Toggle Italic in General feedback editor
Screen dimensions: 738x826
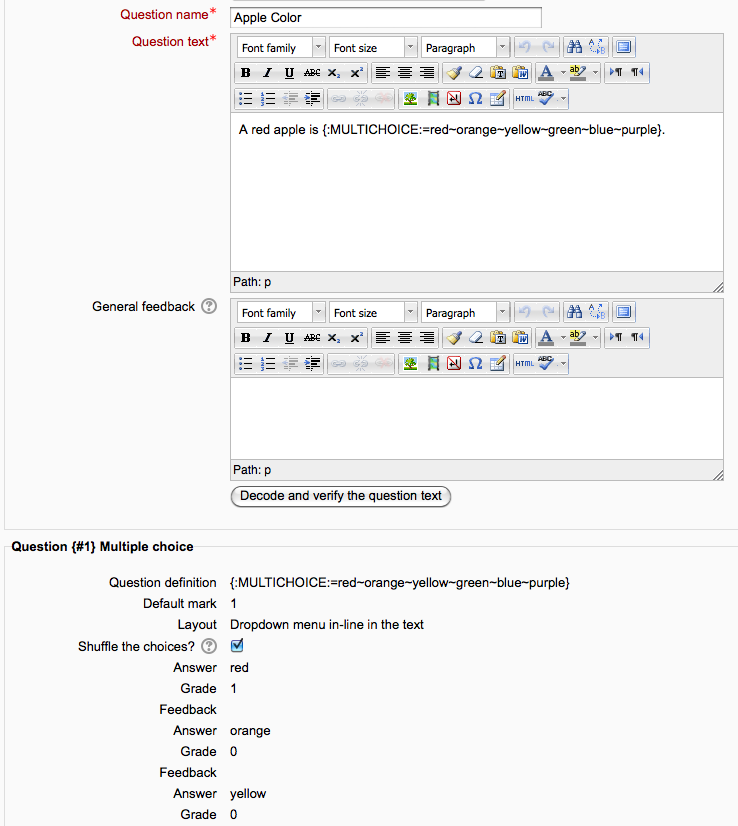268,338
